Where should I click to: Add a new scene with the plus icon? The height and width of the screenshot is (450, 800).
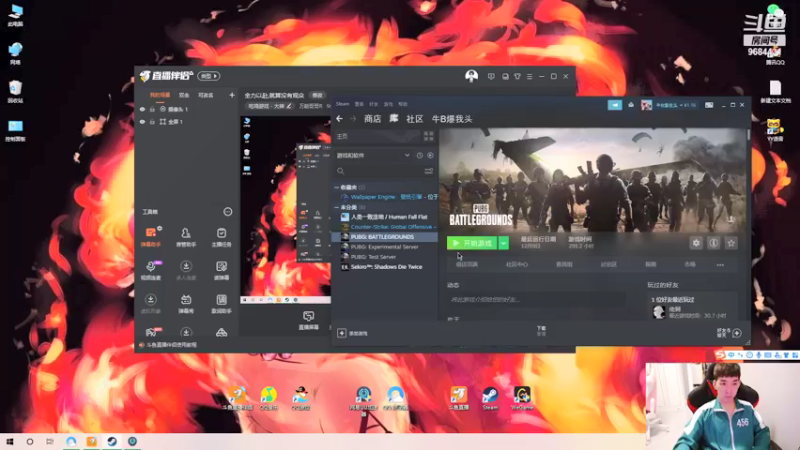pos(232,95)
